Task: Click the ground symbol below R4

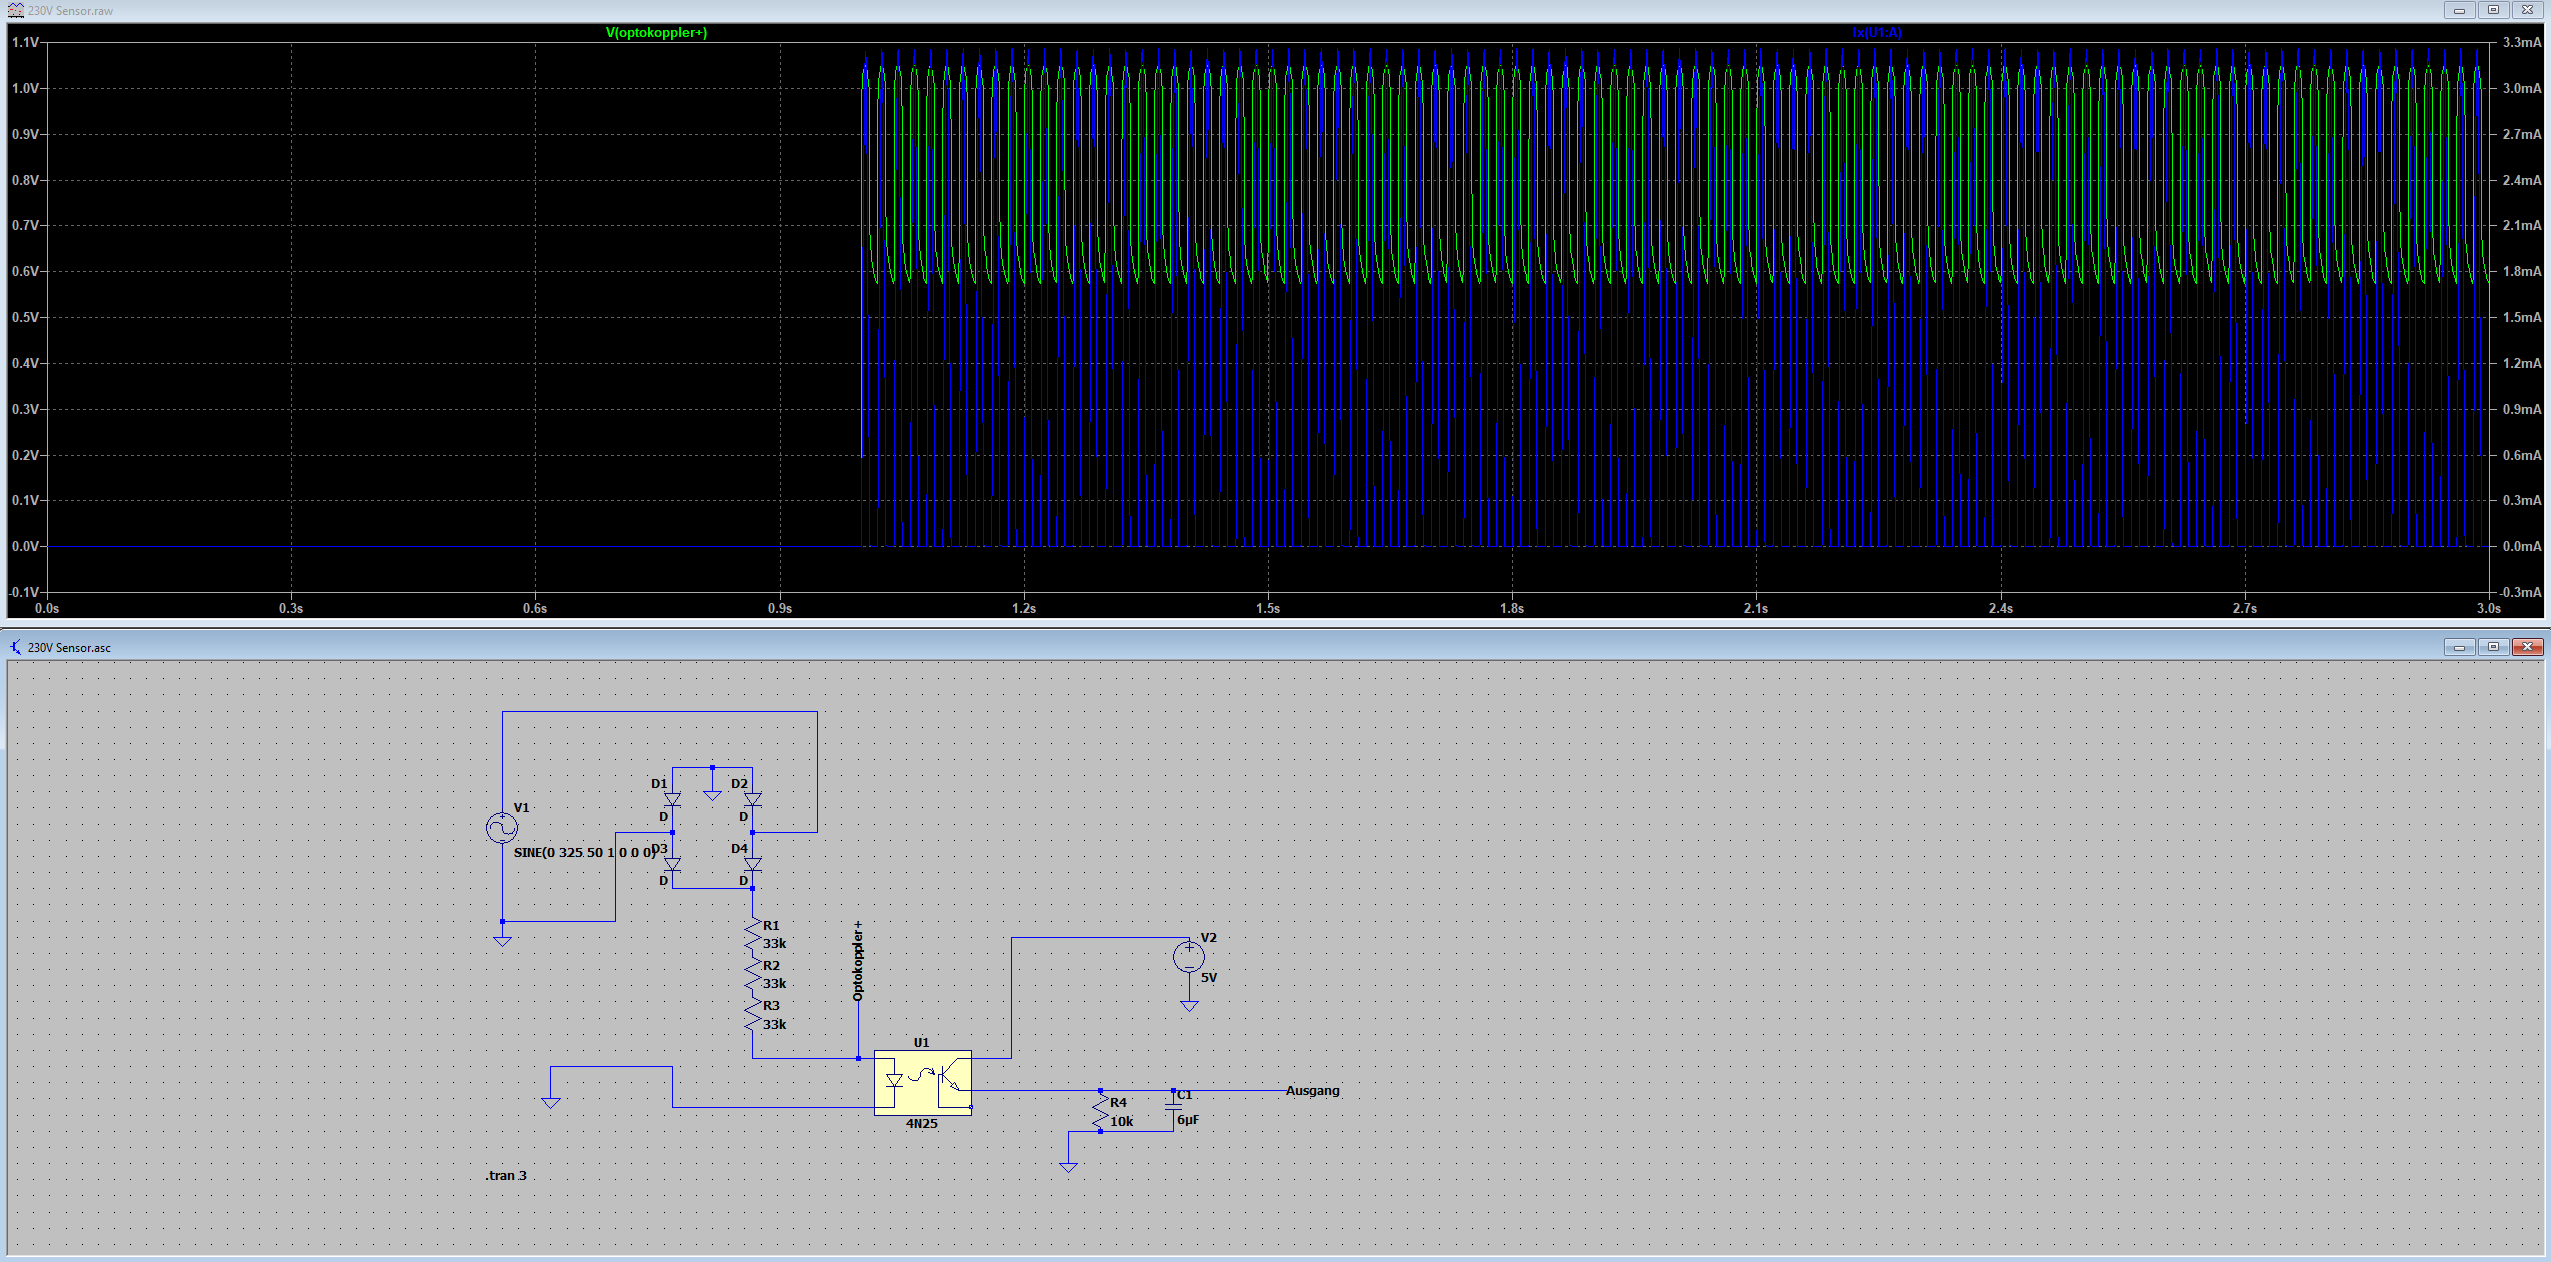Action: pyautogui.click(x=1068, y=1167)
